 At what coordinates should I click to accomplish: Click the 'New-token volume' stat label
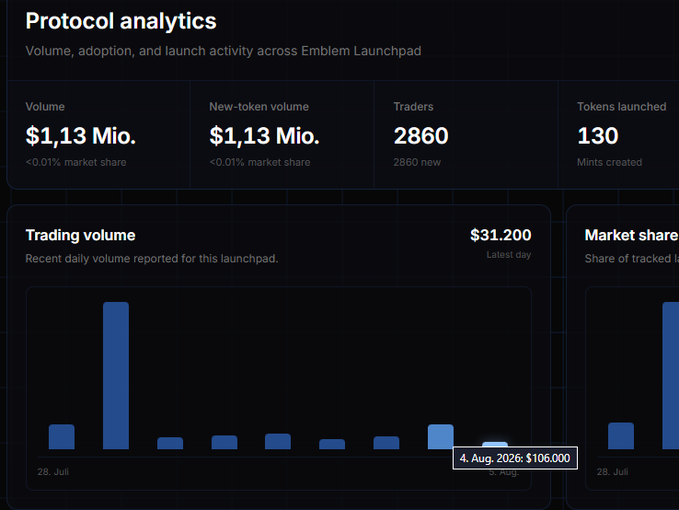pos(259,107)
